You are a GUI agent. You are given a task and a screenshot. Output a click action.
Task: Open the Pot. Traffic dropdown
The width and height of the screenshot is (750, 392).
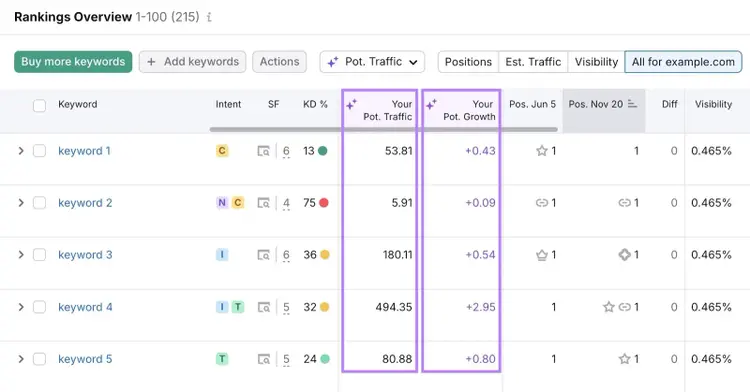pyautogui.click(x=372, y=62)
